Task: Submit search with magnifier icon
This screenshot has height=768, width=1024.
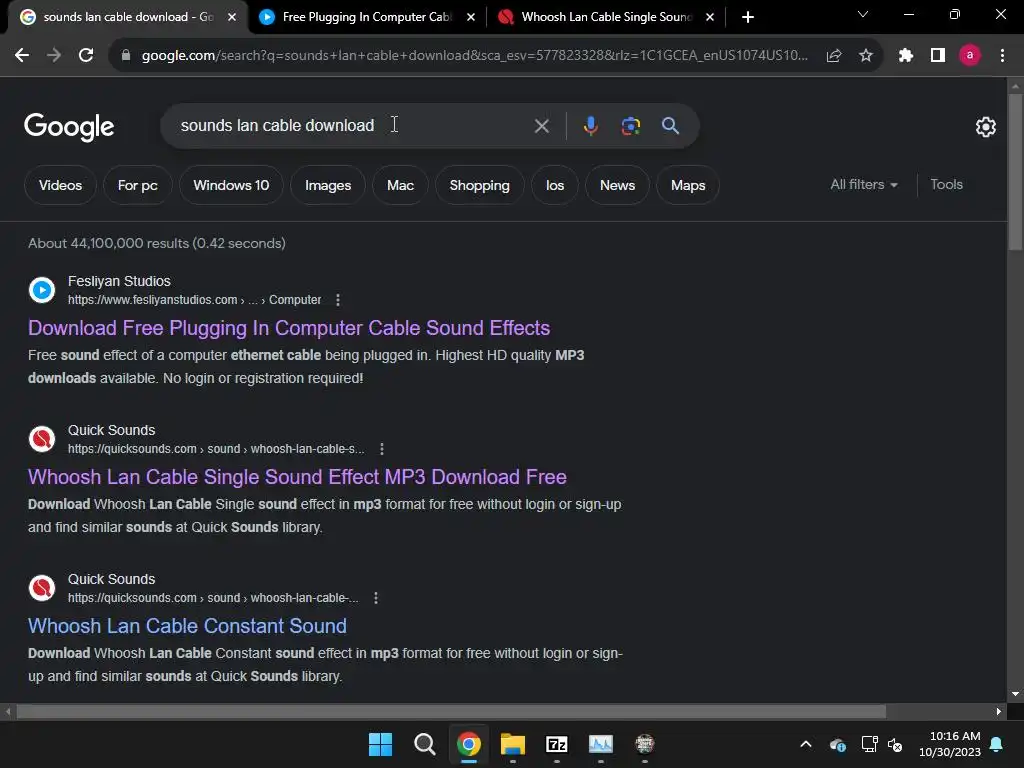Action: click(671, 126)
